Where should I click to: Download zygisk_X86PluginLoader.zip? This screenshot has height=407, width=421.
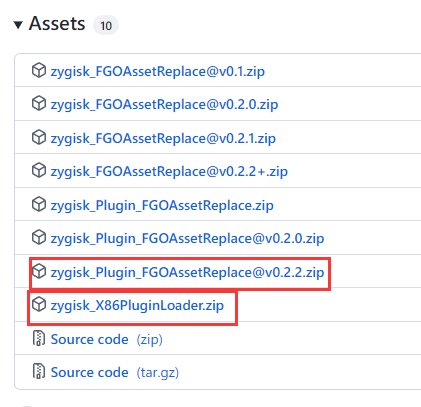[x=137, y=305]
